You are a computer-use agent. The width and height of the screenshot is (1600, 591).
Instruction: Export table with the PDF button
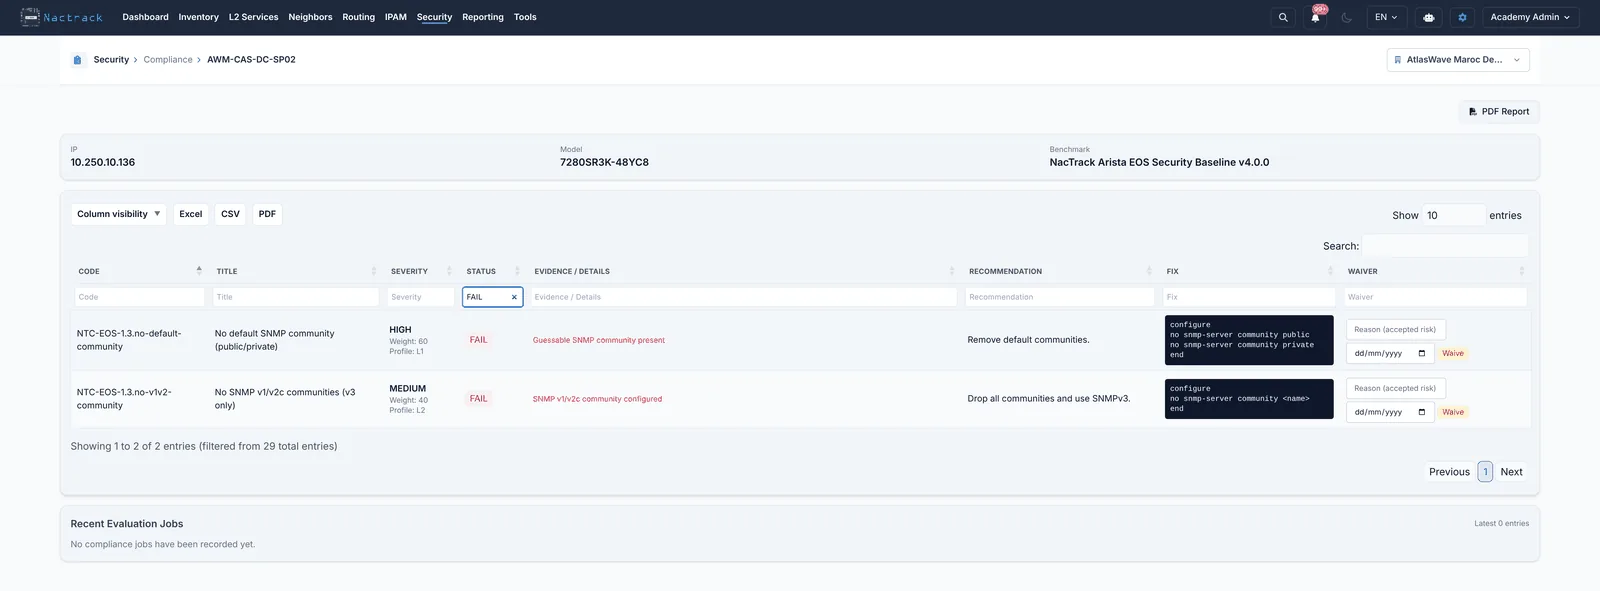[x=267, y=214]
